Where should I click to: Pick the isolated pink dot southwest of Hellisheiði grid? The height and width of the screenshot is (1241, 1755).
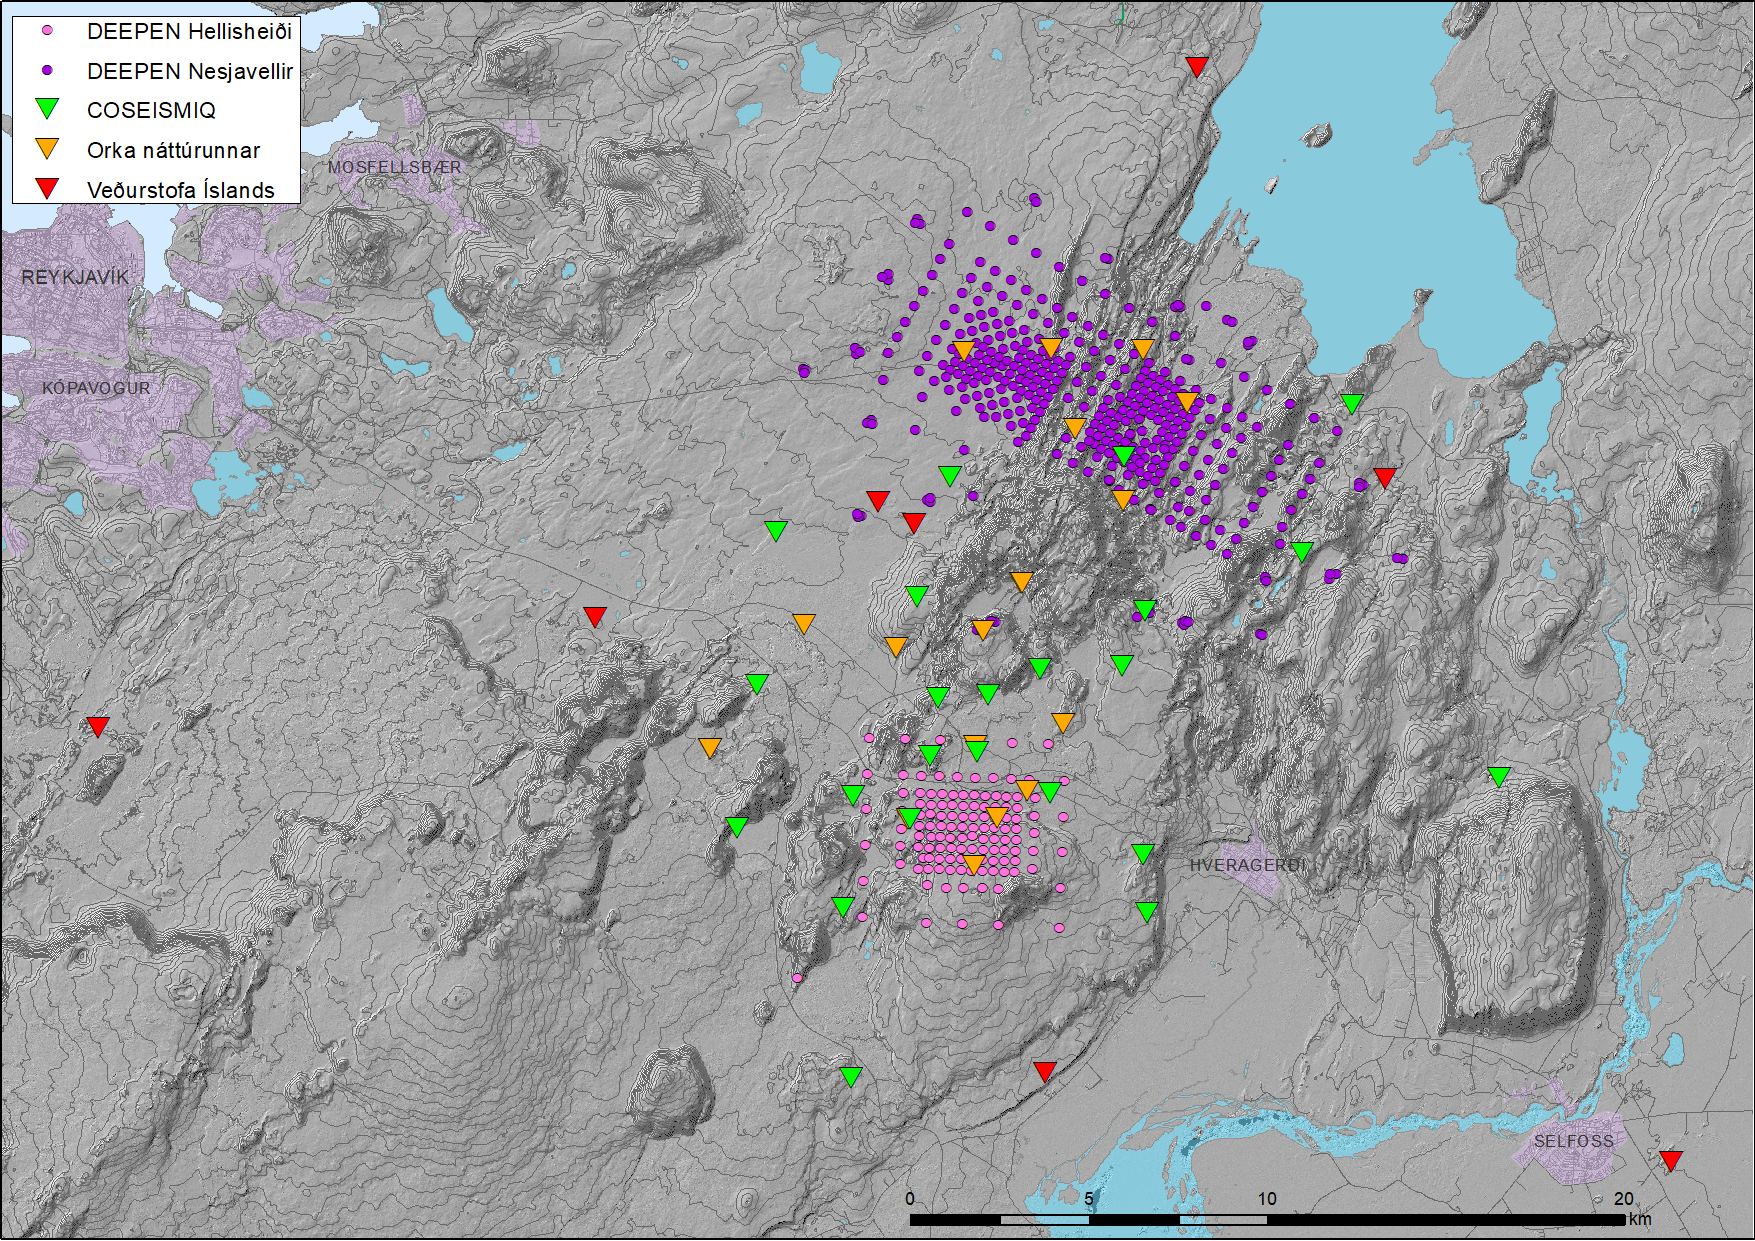[x=797, y=978]
